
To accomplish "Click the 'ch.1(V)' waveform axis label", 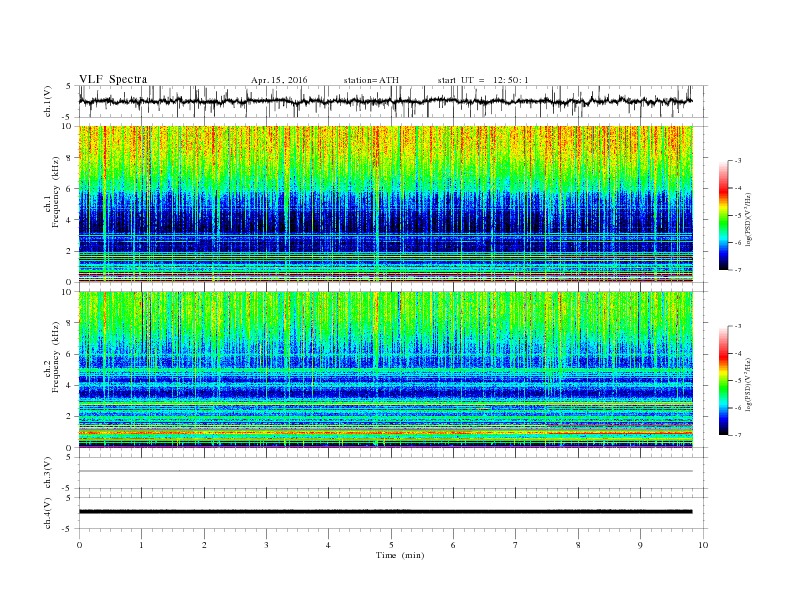I will coord(48,101).
